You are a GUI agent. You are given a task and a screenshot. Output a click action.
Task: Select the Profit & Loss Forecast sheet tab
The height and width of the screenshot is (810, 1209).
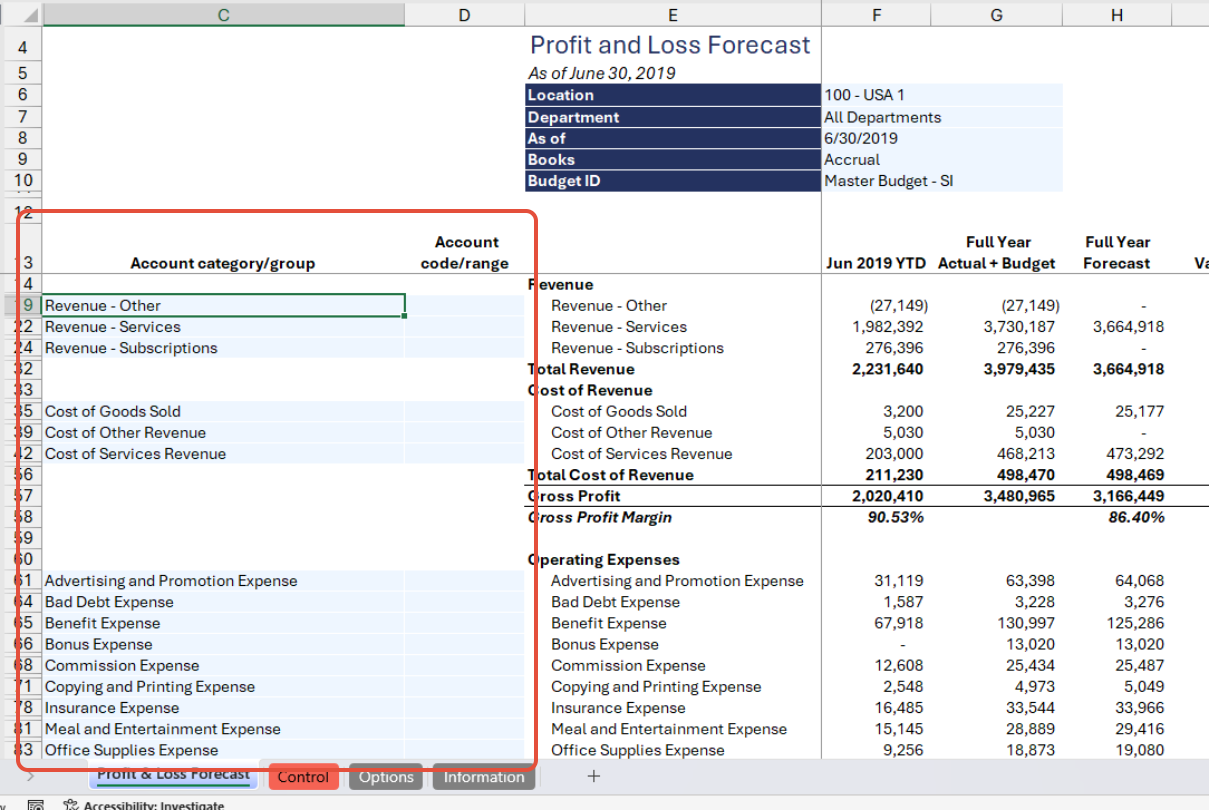[x=173, y=775]
